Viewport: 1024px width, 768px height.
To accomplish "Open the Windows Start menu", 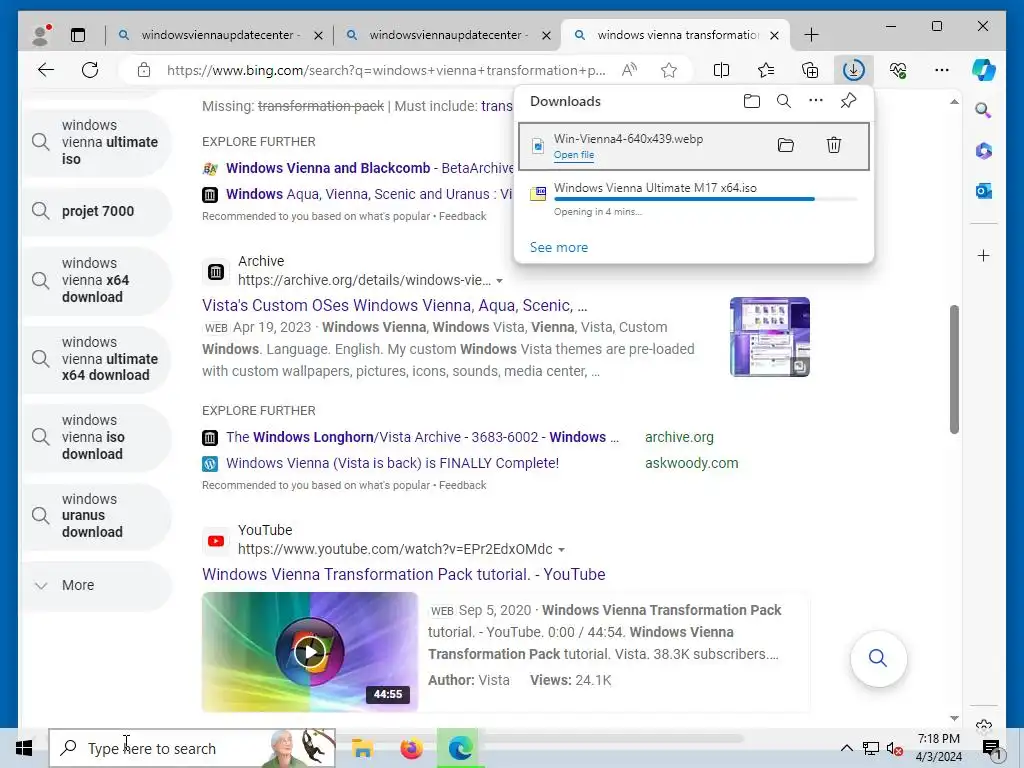I will (x=24, y=748).
